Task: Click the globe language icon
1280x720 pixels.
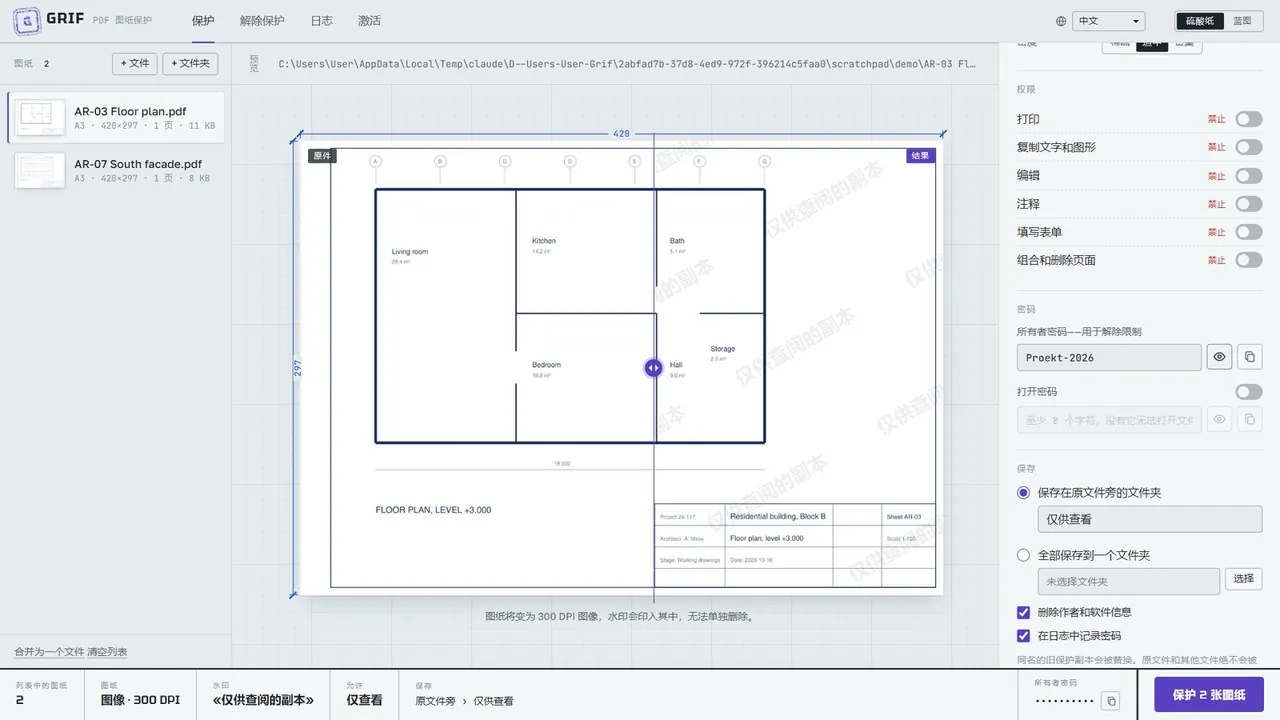Action: pyautogui.click(x=1061, y=21)
